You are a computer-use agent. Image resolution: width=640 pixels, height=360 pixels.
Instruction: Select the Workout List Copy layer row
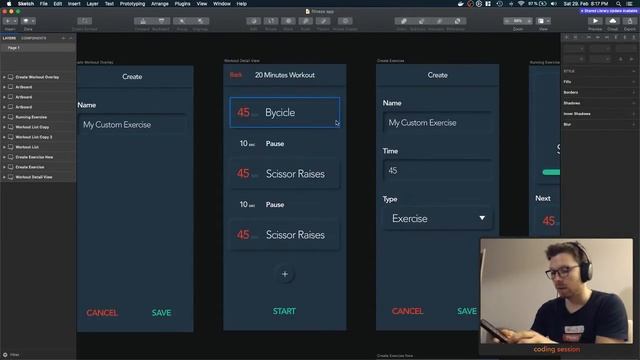pyautogui.click(x=38, y=127)
